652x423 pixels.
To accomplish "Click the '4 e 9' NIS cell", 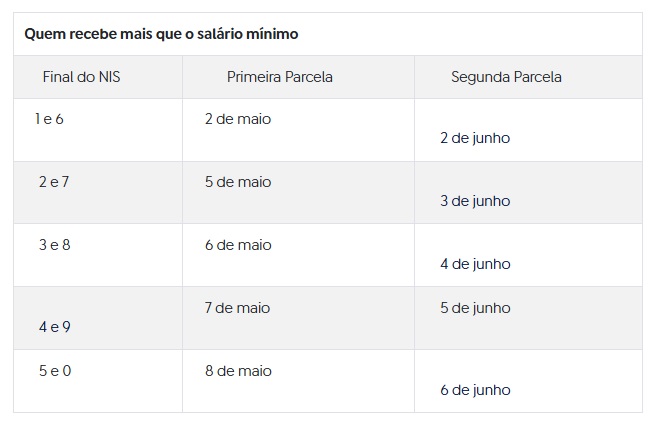I will (x=54, y=327).
